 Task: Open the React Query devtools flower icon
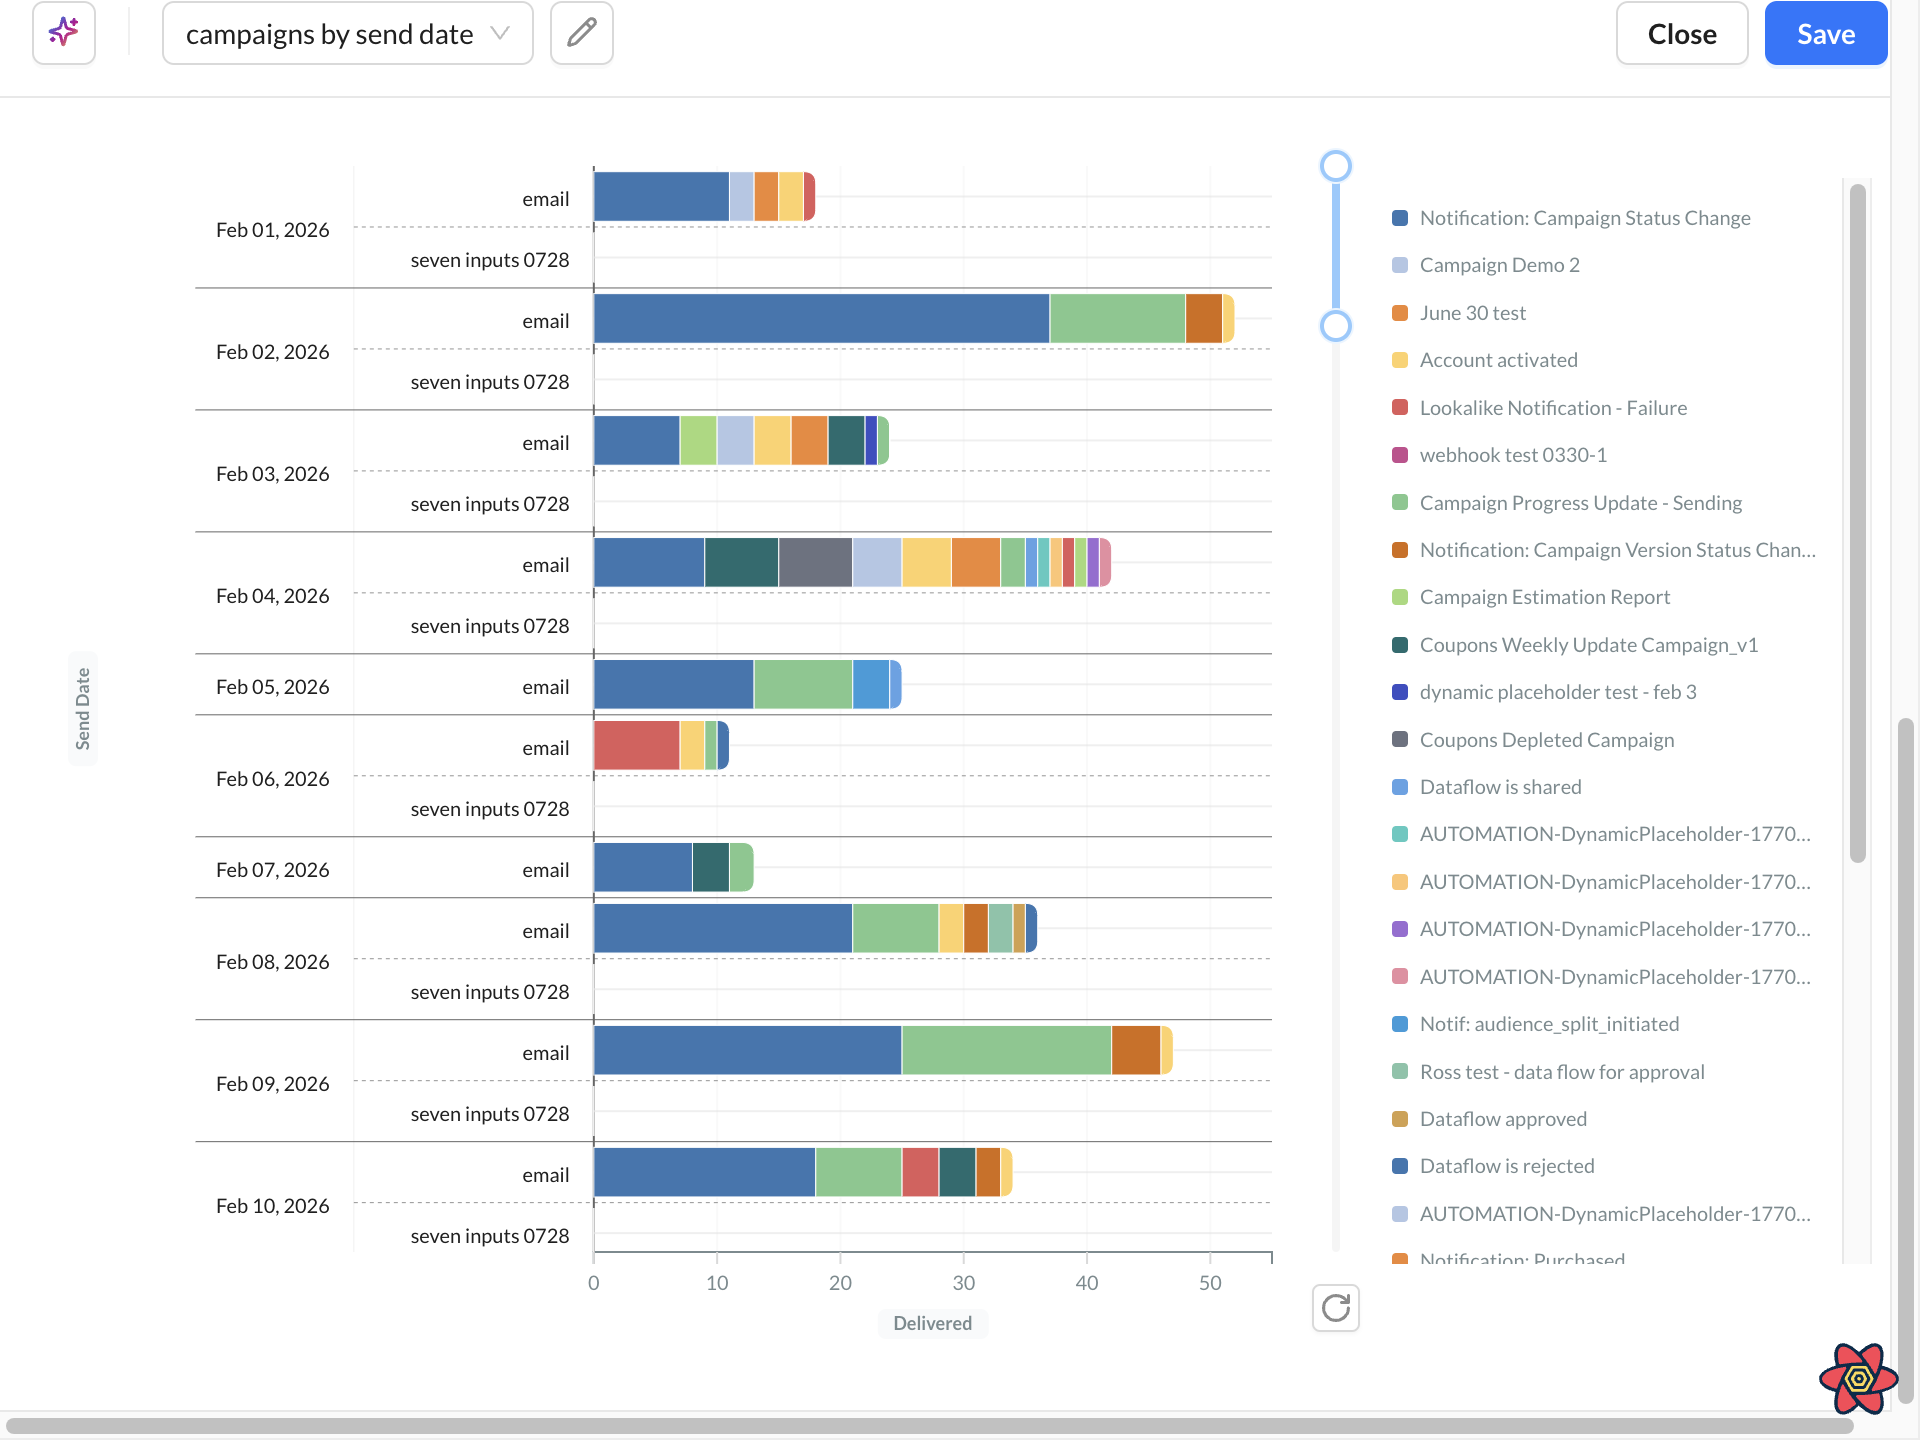click(1858, 1379)
